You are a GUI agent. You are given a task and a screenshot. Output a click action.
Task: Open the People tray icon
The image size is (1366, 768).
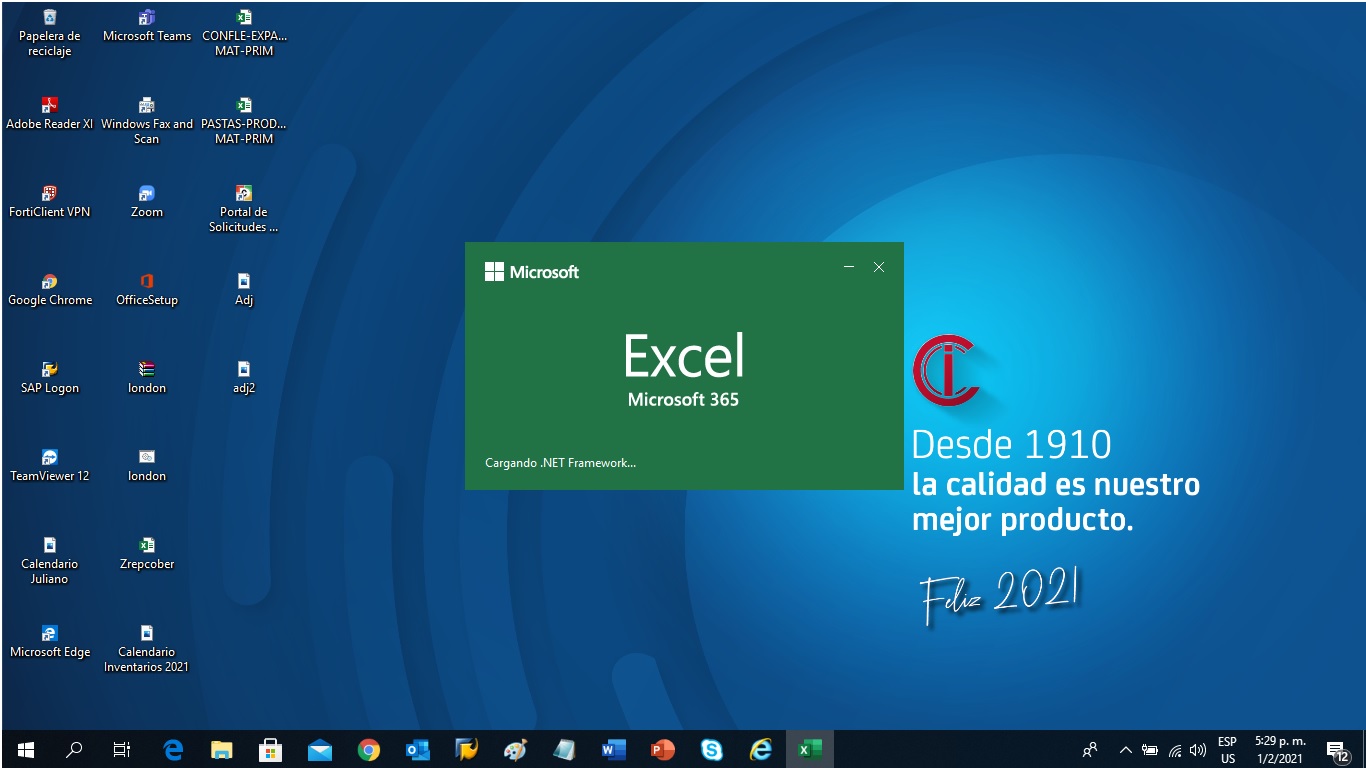[x=1090, y=749]
